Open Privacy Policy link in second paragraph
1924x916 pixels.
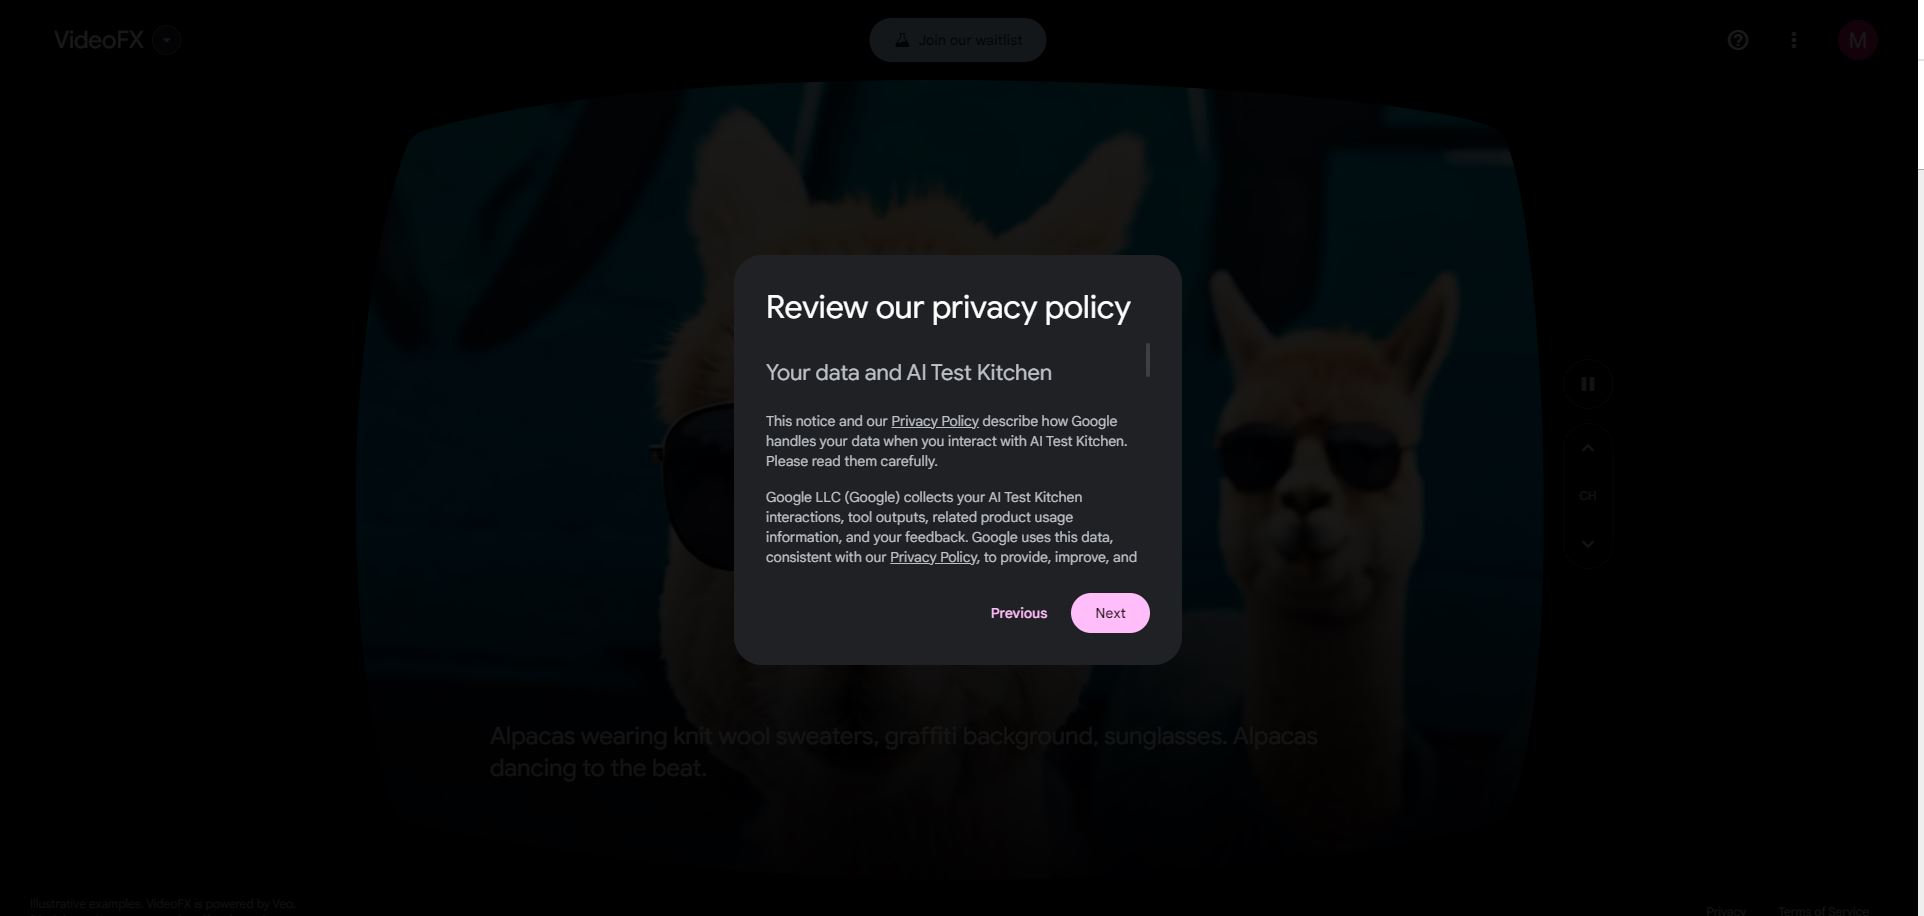933,557
